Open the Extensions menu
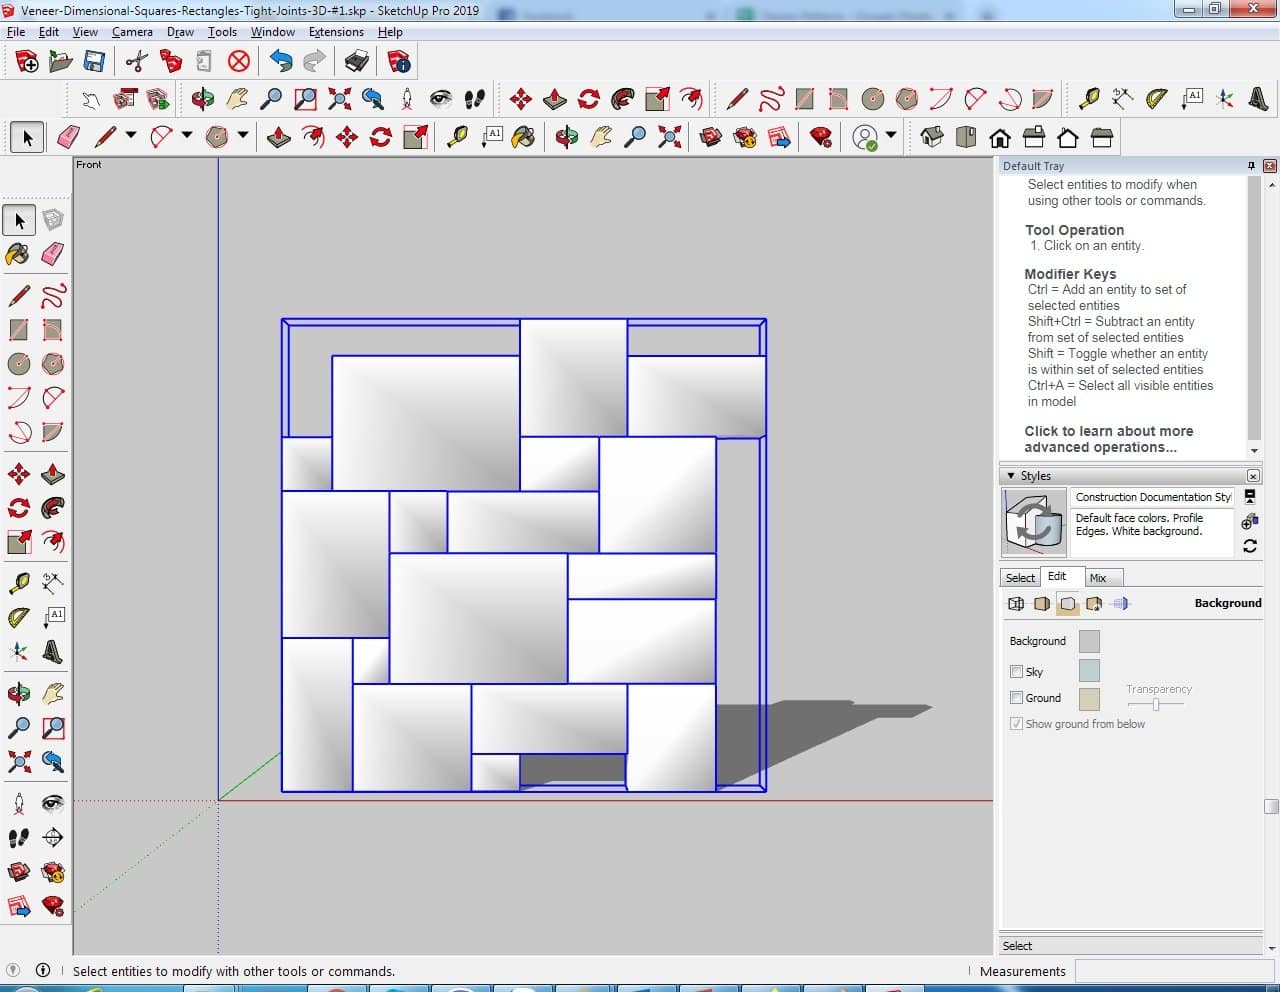Image resolution: width=1280 pixels, height=992 pixels. (336, 32)
